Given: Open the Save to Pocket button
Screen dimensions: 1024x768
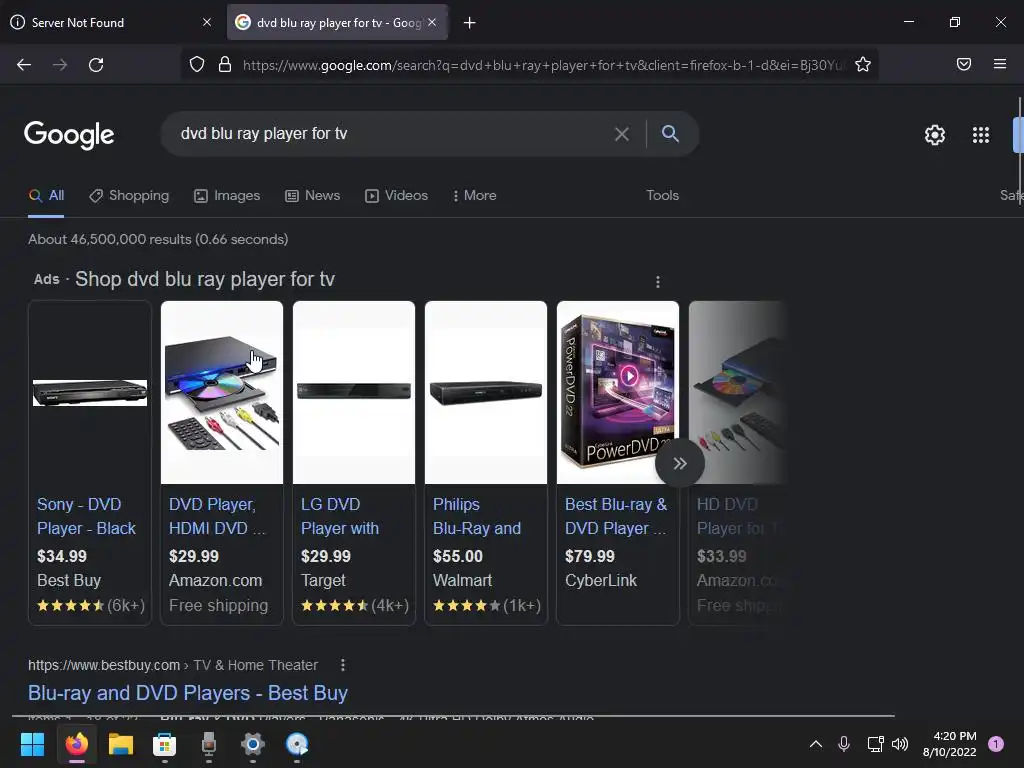Looking at the screenshot, I should coord(963,64).
